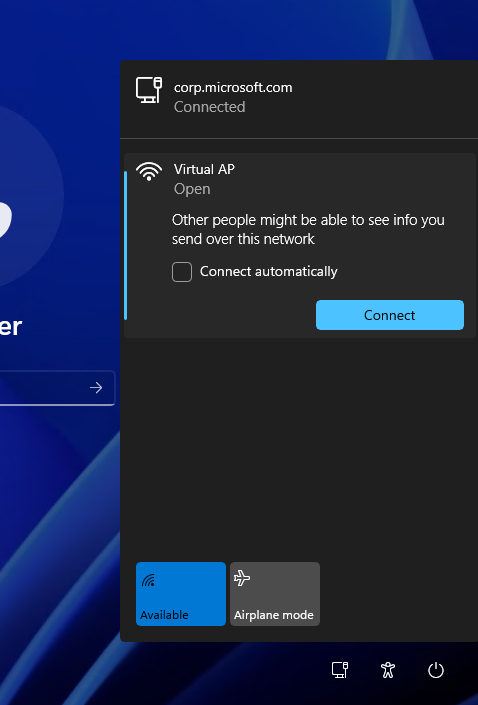This screenshot has width=478, height=705.
Task: Select the corp.microsoft.com connected network entry
Action: click(299, 97)
